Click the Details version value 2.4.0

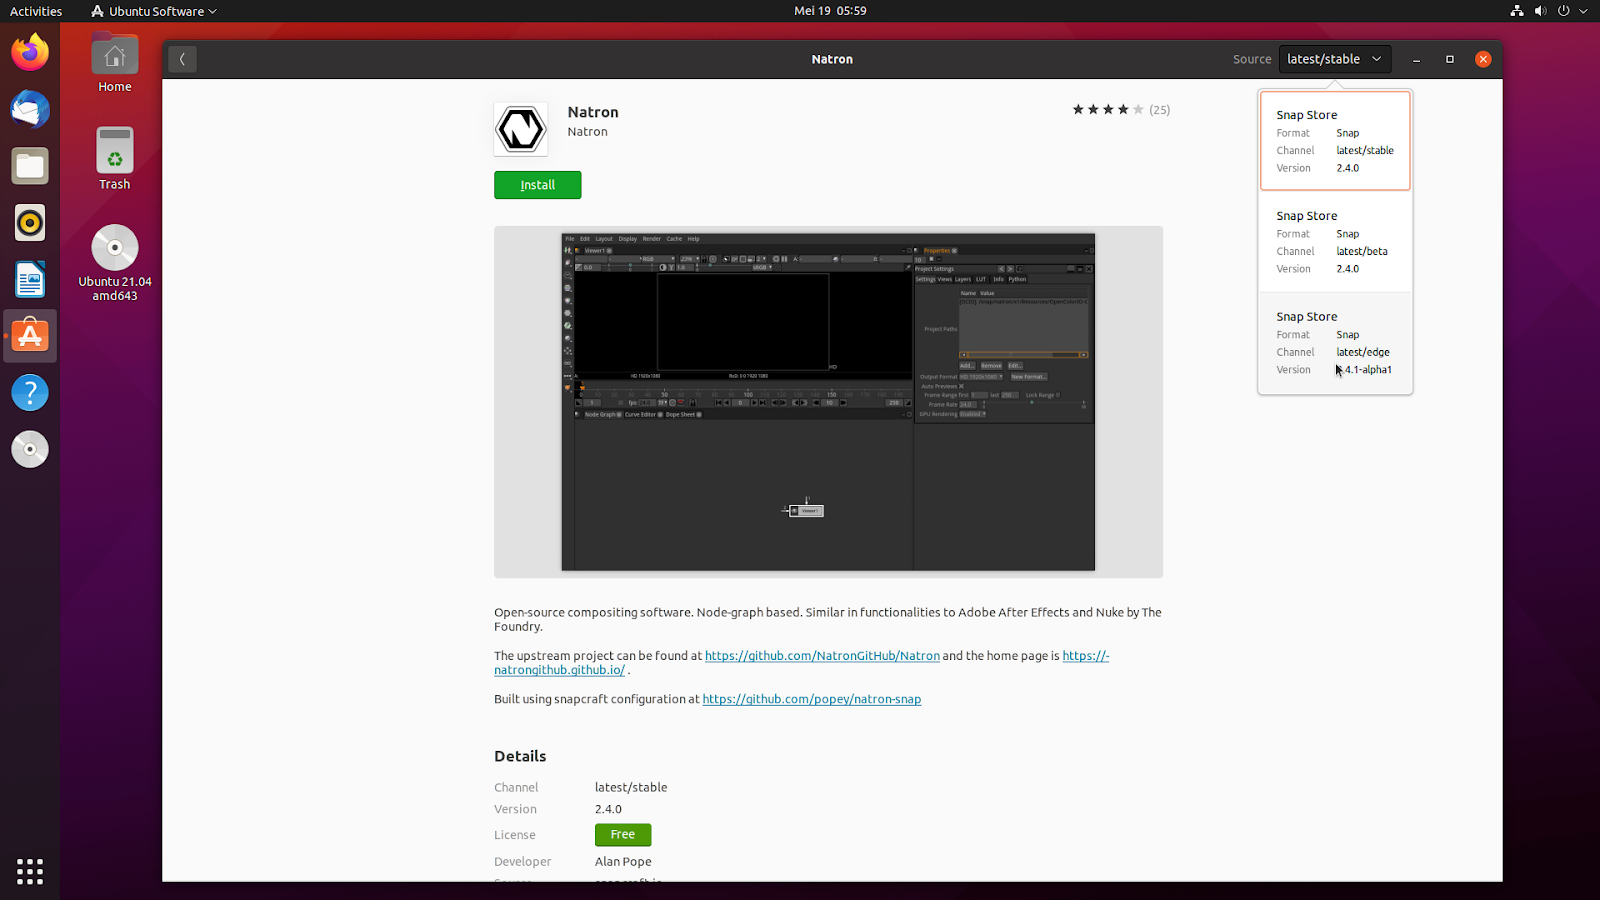click(x=608, y=809)
